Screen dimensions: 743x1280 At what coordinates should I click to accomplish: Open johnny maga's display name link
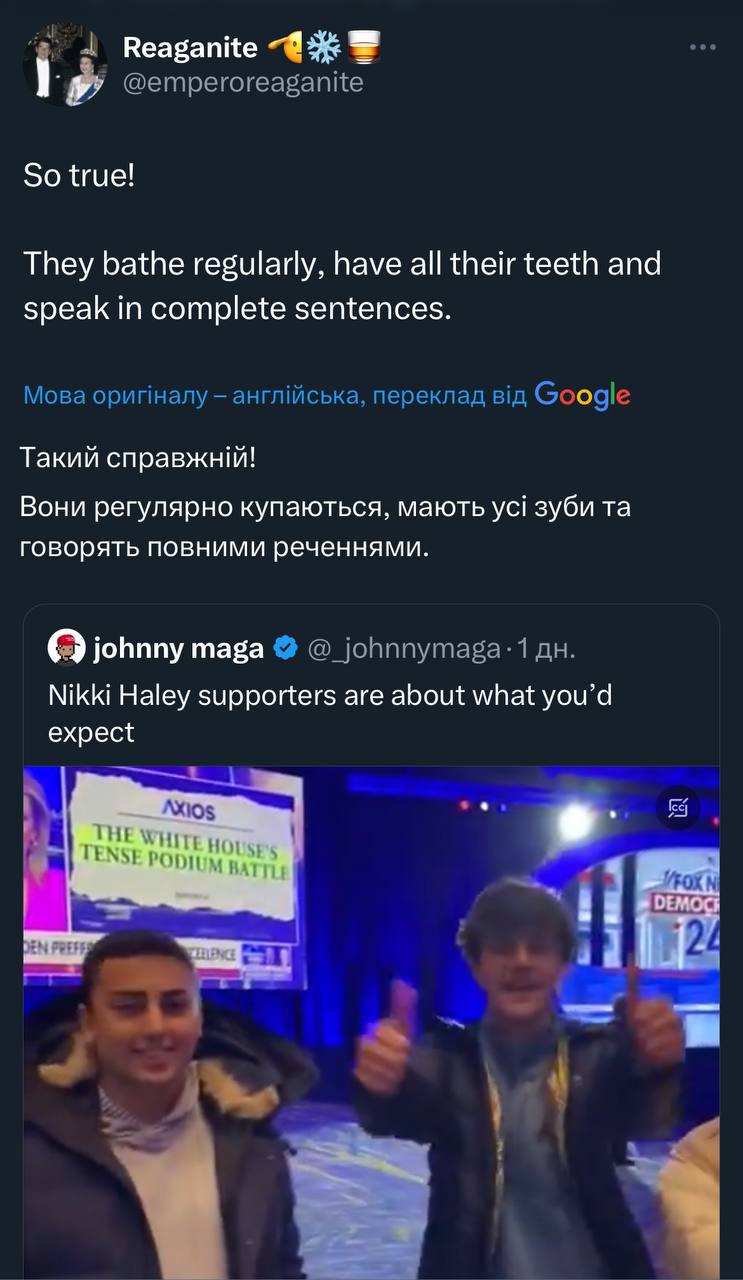tap(178, 649)
